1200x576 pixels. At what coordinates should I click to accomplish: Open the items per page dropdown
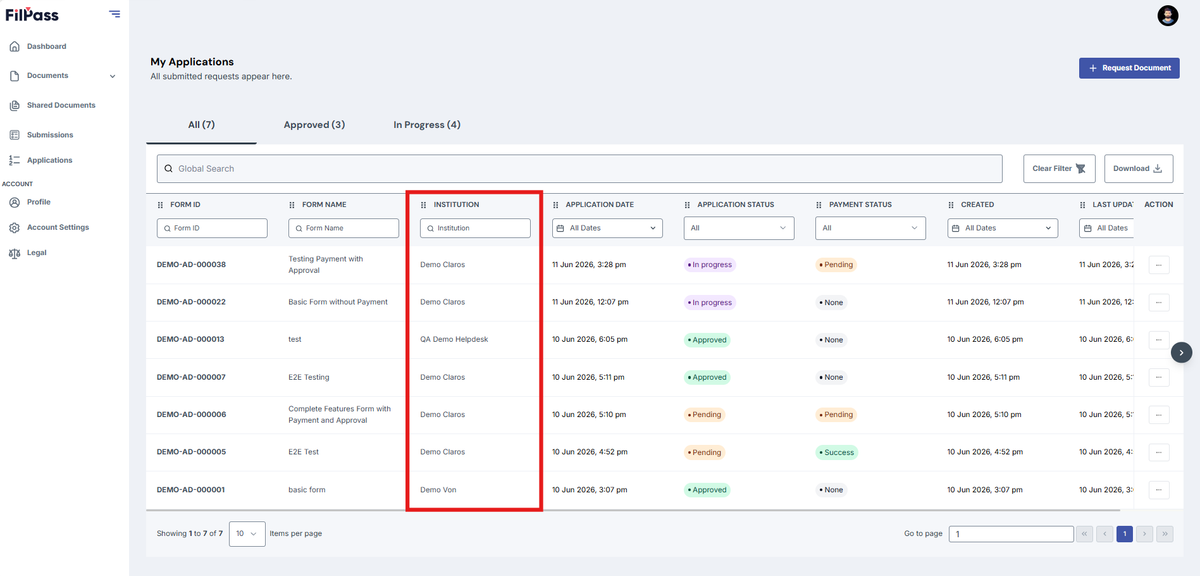pos(247,534)
